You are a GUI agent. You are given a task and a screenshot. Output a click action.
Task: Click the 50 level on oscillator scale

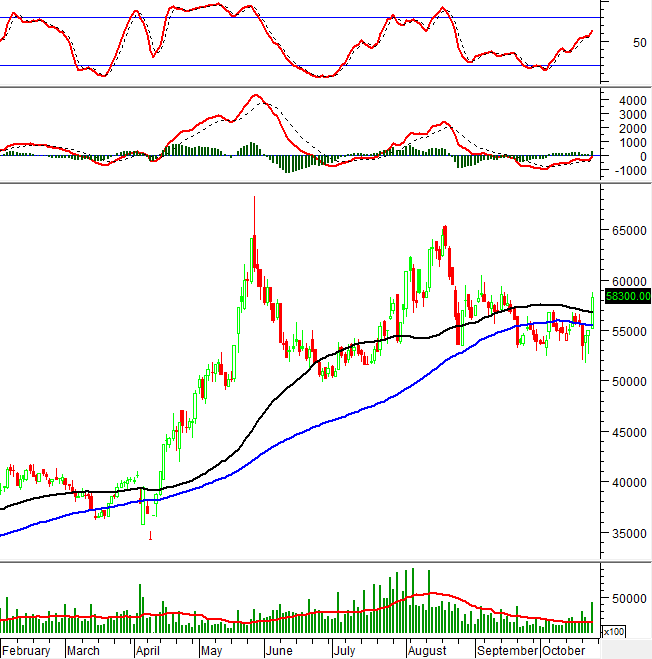pyautogui.click(x=611, y=43)
